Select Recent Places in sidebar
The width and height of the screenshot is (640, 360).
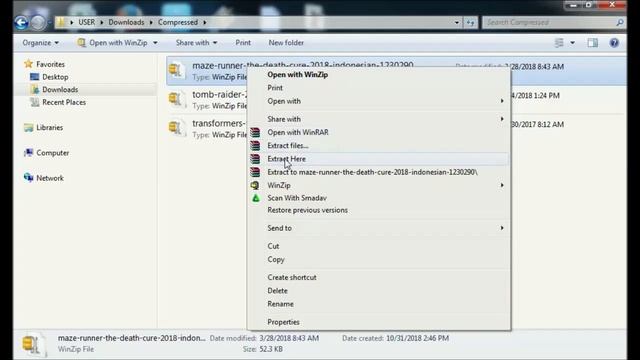(64, 102)
